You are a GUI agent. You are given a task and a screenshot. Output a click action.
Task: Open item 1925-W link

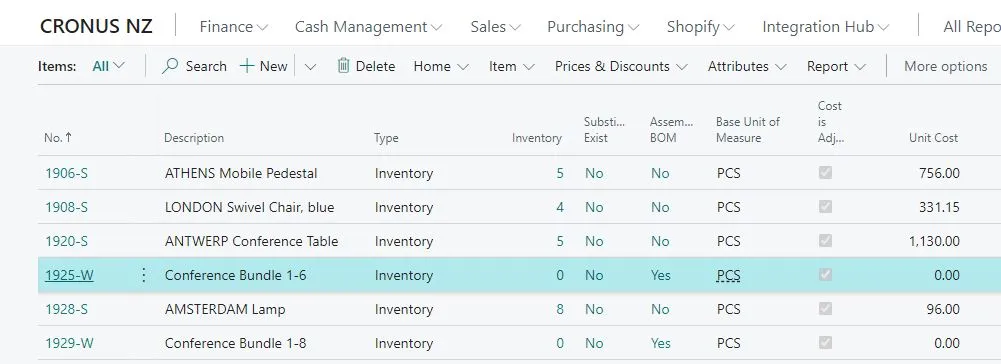[x=69, y=275]
